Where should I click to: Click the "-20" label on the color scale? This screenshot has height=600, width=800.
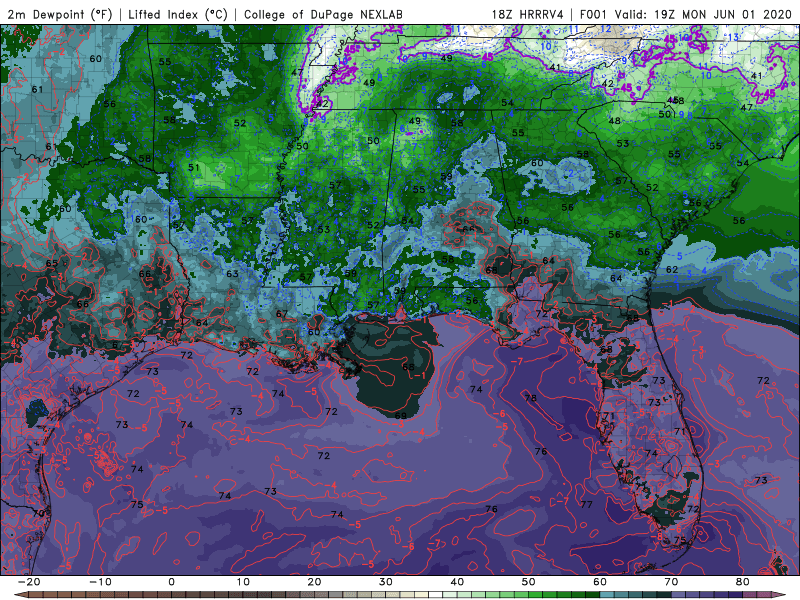coord(29,582)
